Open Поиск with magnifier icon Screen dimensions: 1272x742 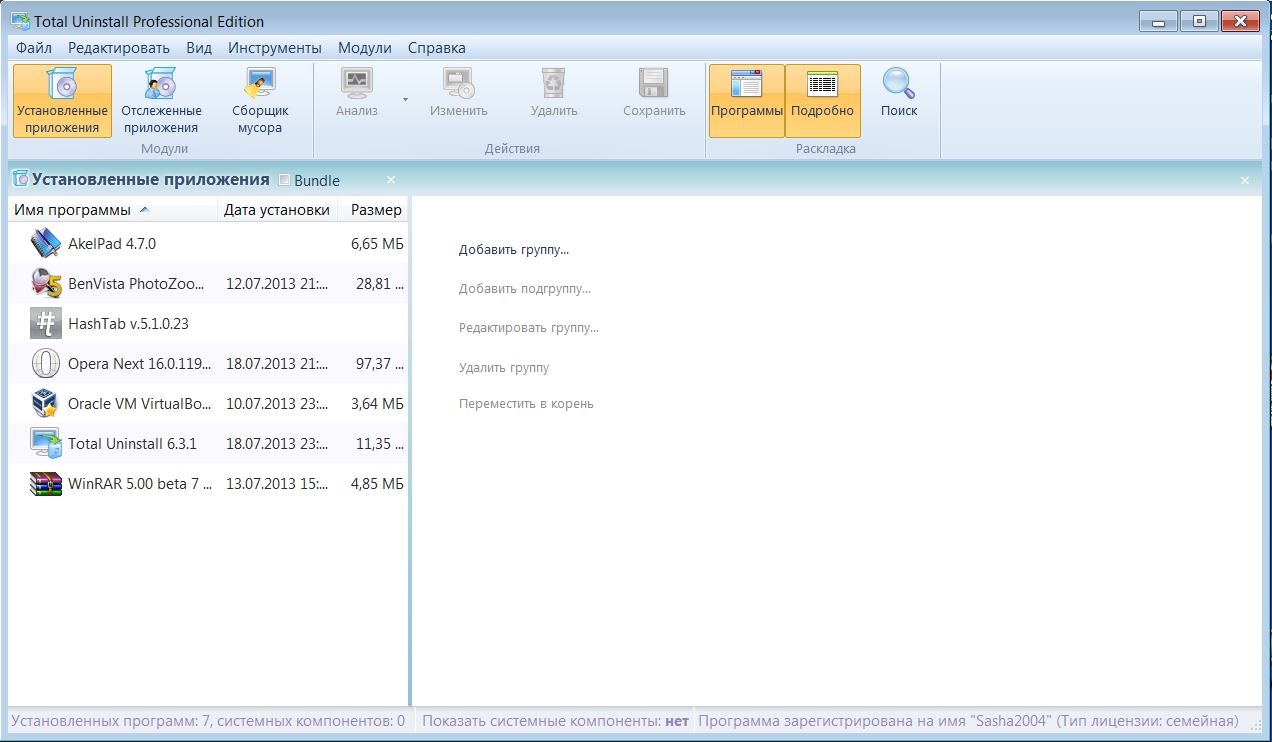coord(899,93)
